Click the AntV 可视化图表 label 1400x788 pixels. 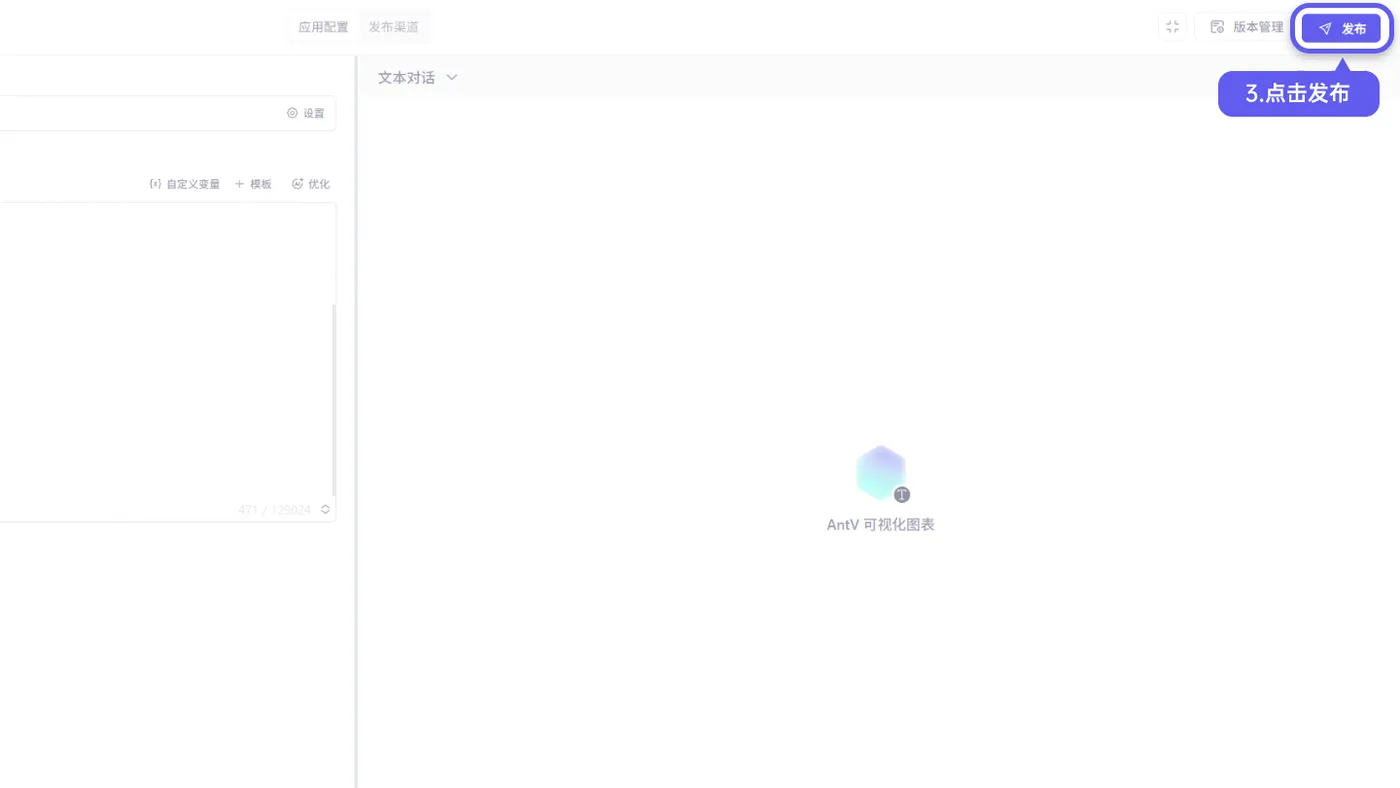(880, 525)
